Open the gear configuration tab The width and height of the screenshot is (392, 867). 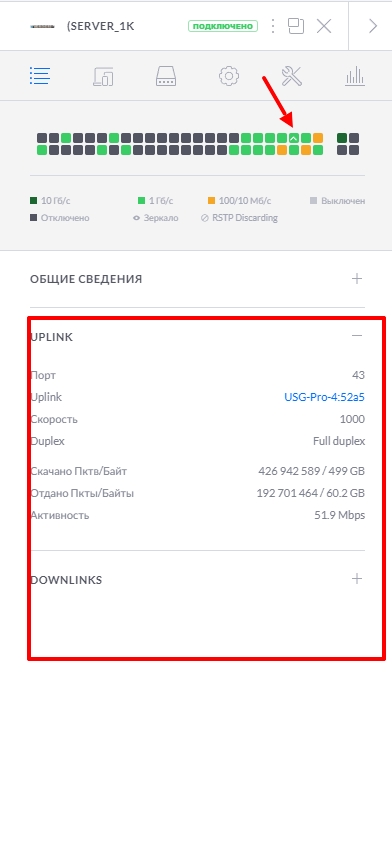[x=228, y=76]
